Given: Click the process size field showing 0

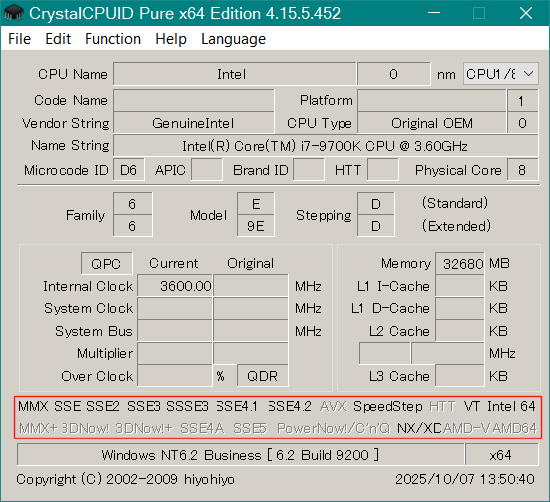Looking at the screenshot, I should click(x=394, y=74).
